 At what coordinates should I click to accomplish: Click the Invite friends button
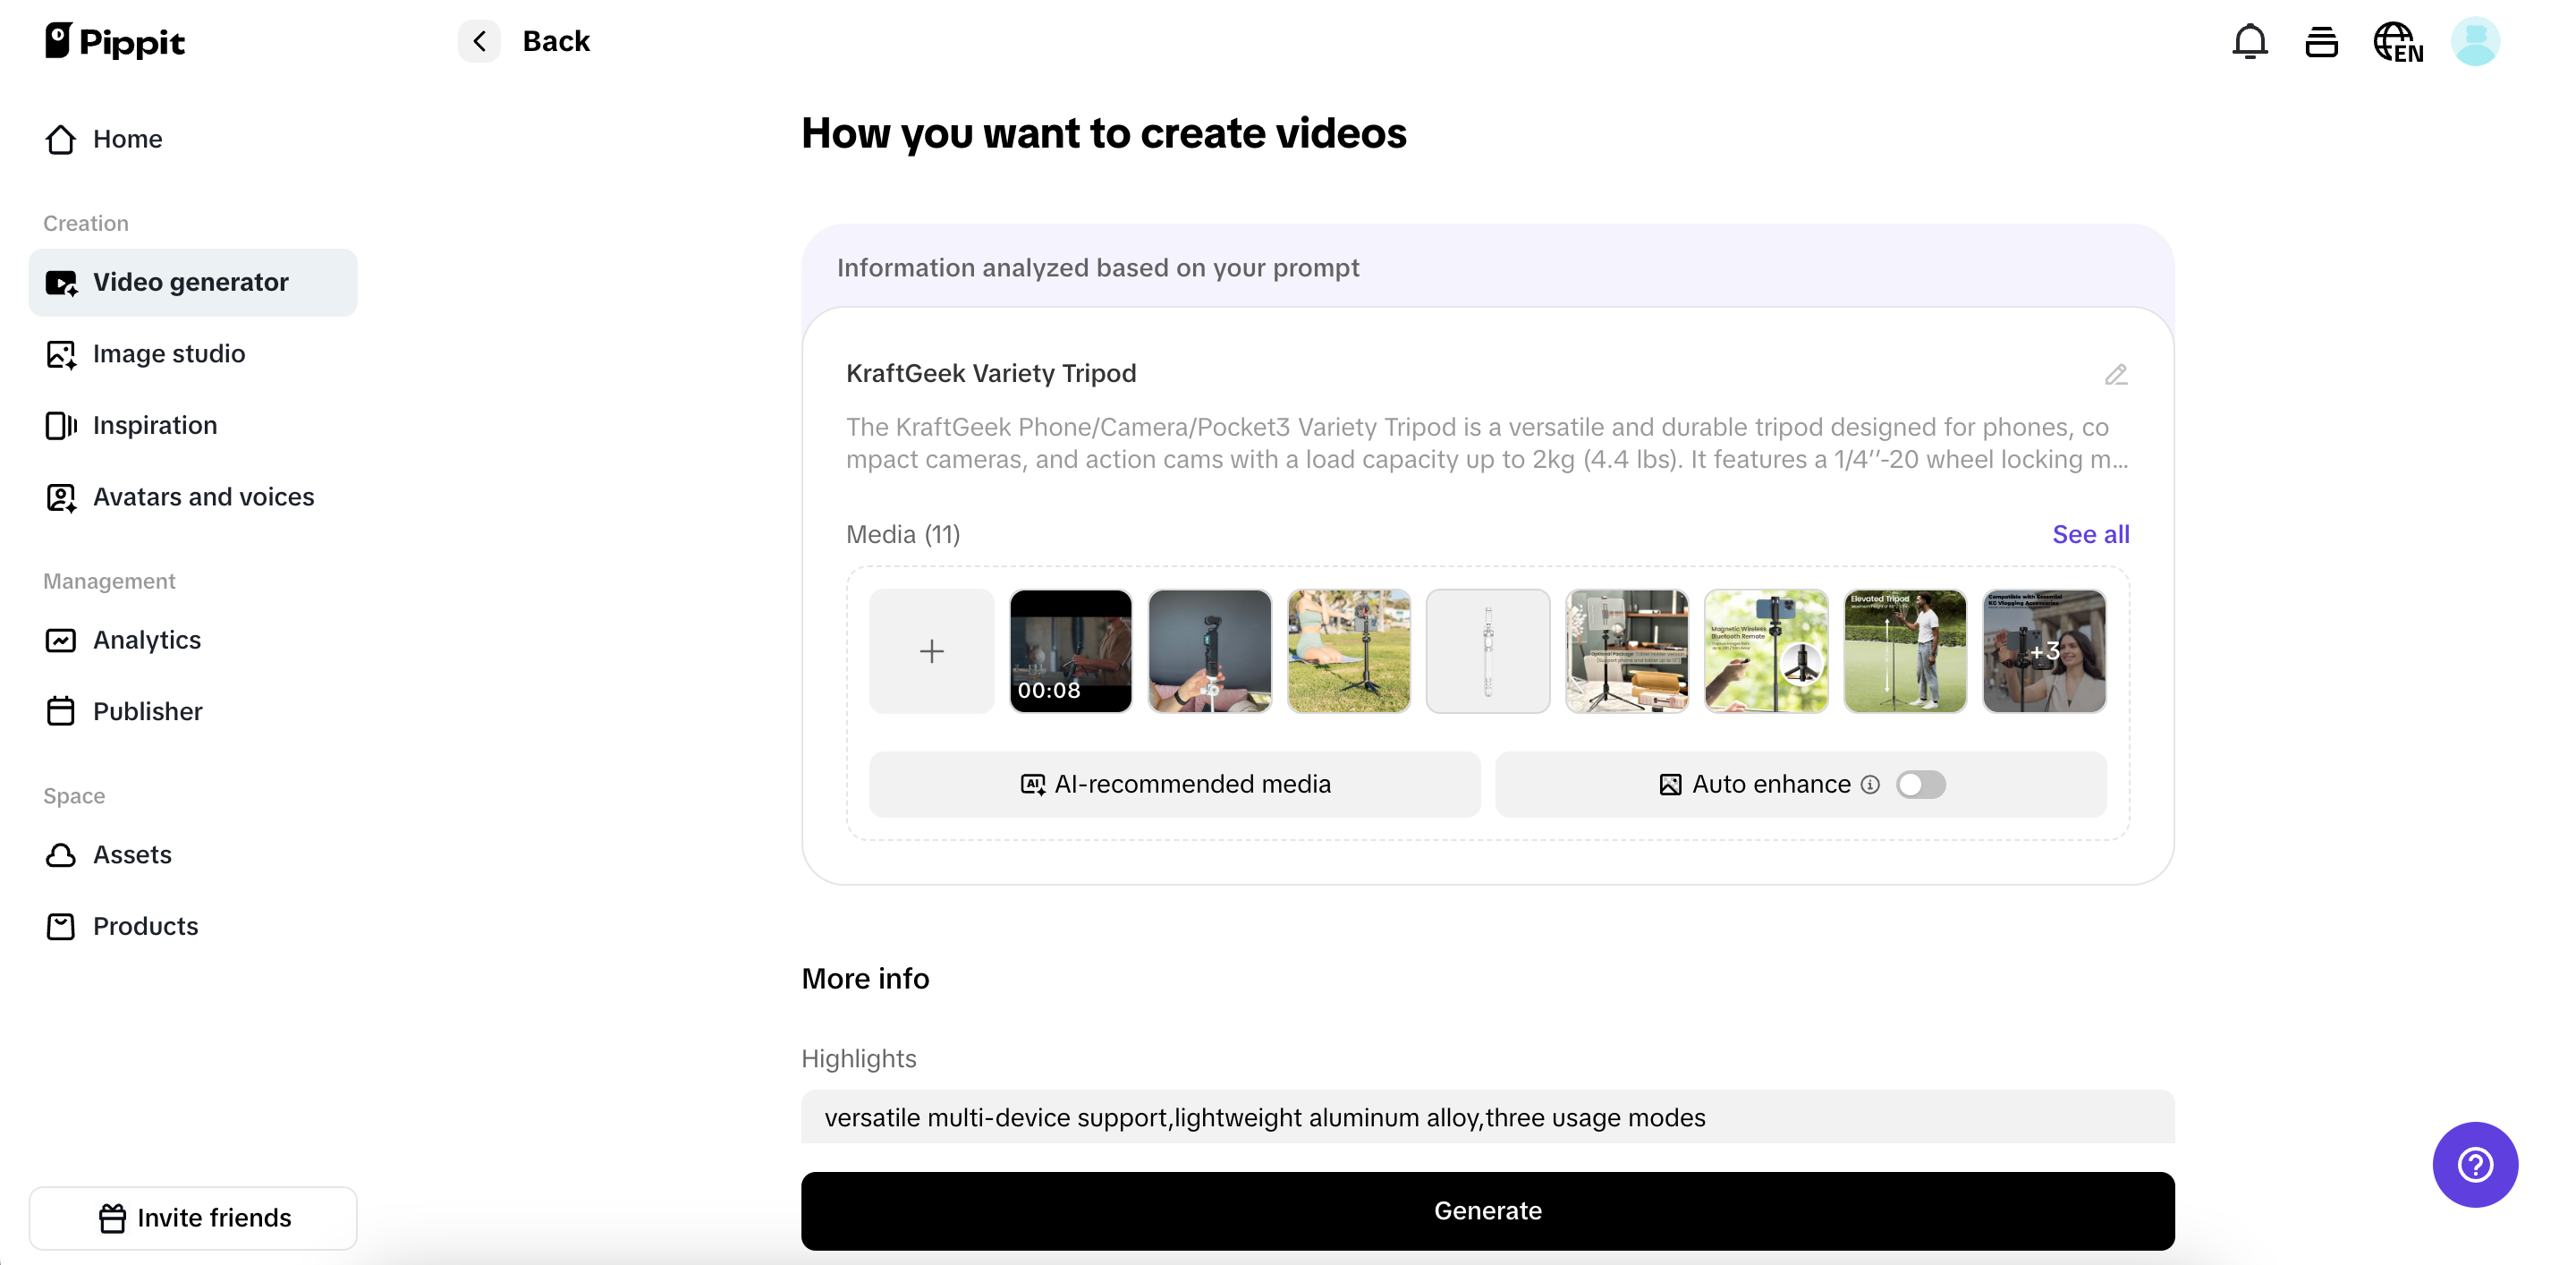tap(193, 1218)
